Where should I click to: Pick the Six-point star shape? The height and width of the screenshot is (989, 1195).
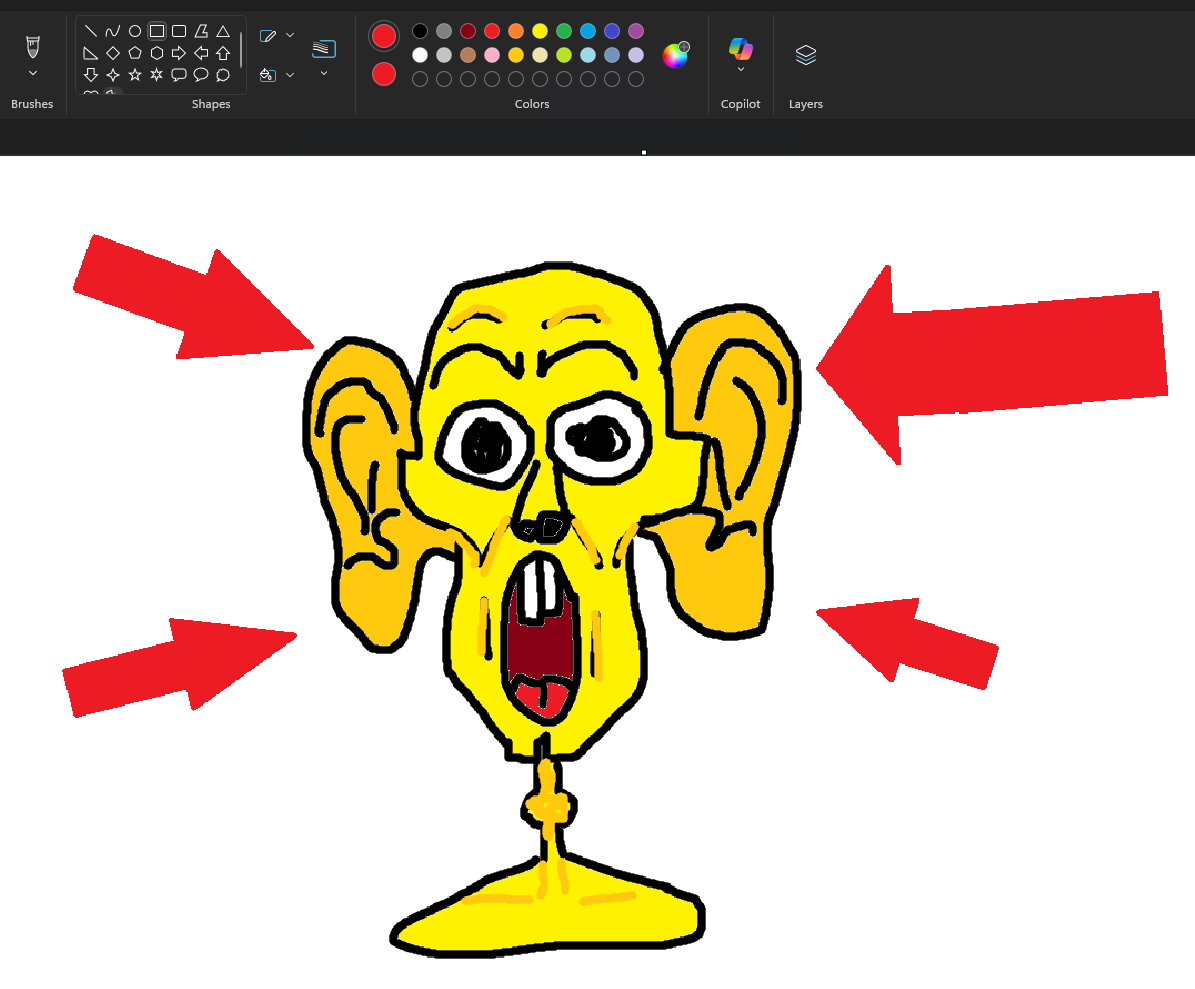click(157, 75)
